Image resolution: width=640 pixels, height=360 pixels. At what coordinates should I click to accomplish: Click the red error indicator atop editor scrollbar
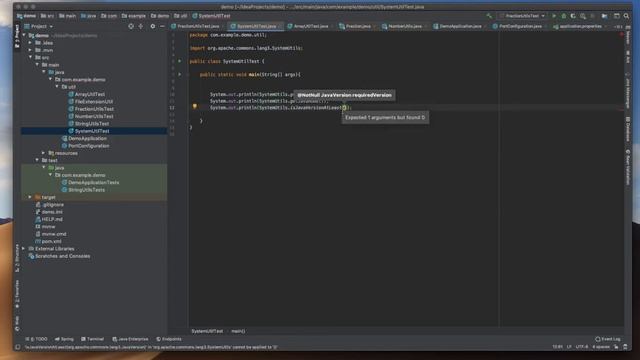click(x=622, y=35)
